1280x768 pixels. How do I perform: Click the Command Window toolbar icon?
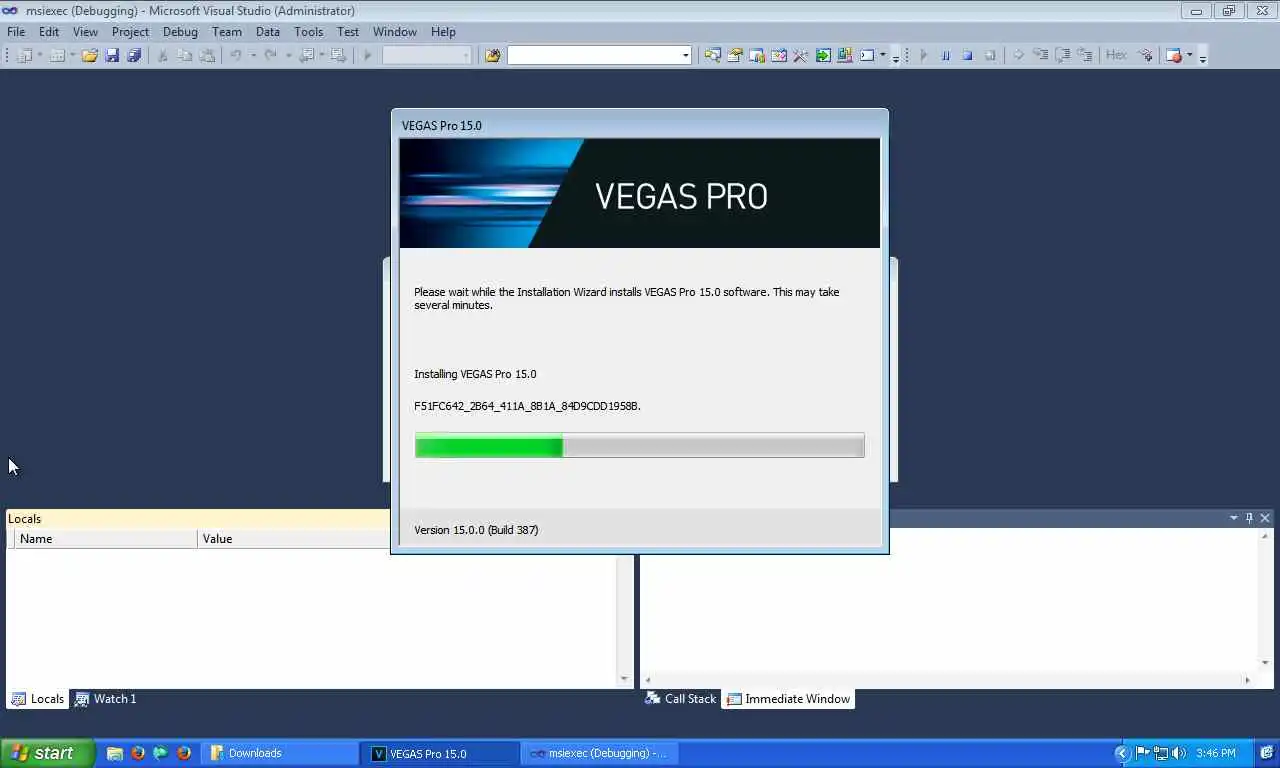pyautogui.click(x=867, y=55)
